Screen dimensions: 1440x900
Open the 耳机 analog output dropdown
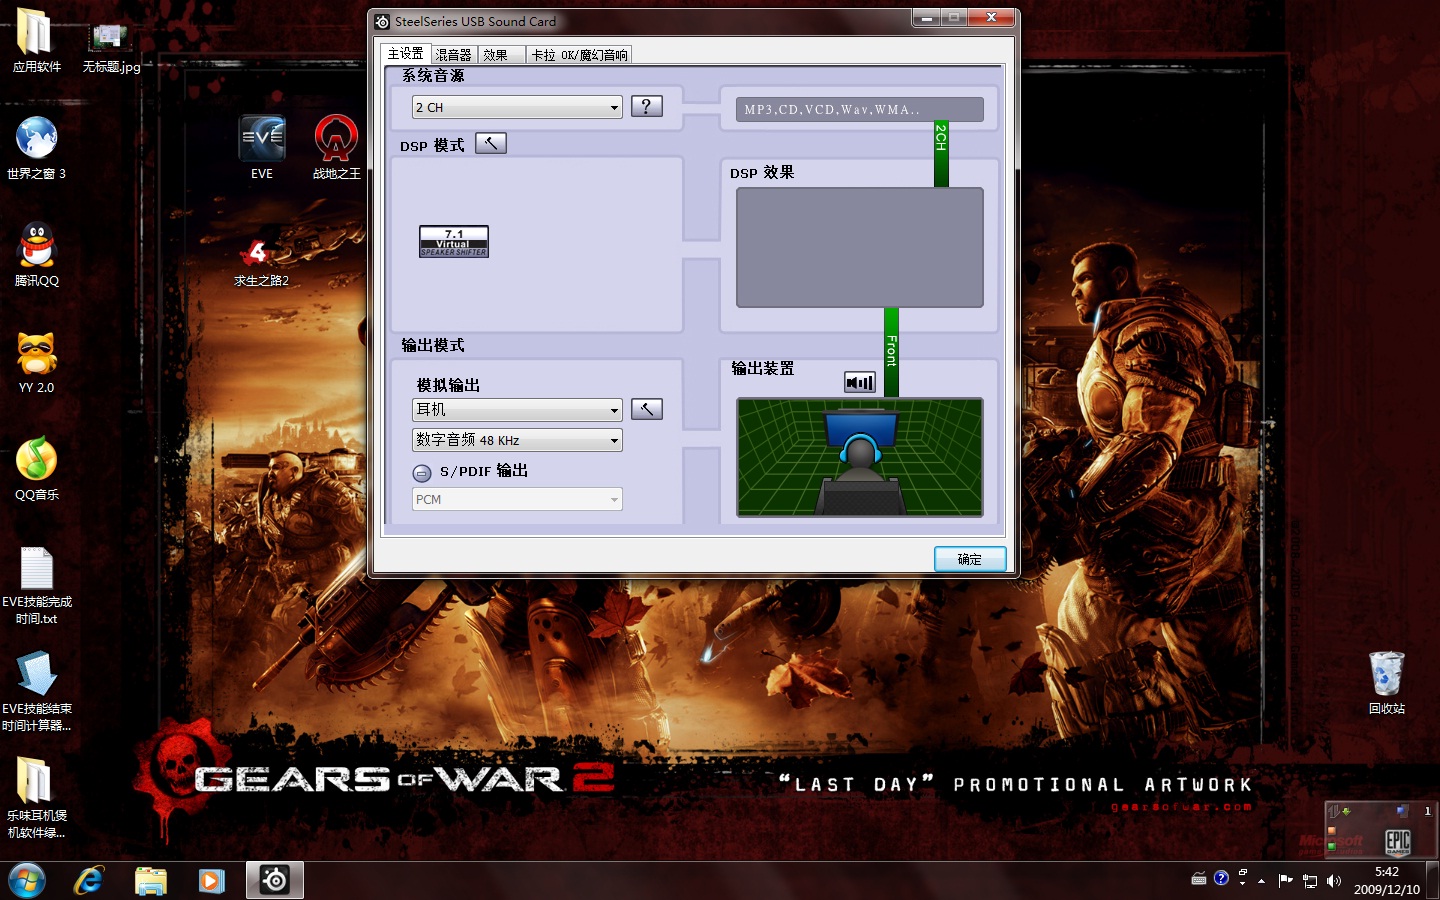(517, 410)
